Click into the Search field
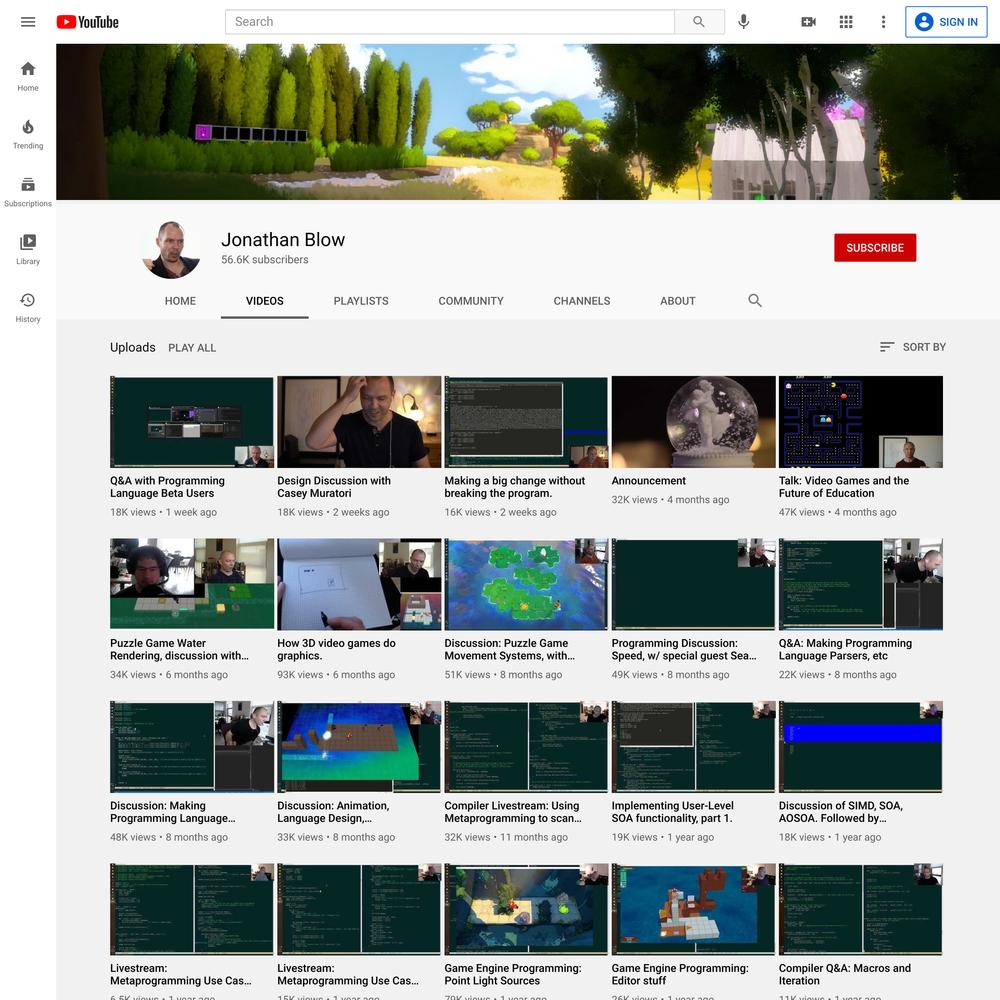The height and width of the screenshot is (1000, 1000). (x=450, y=22)
